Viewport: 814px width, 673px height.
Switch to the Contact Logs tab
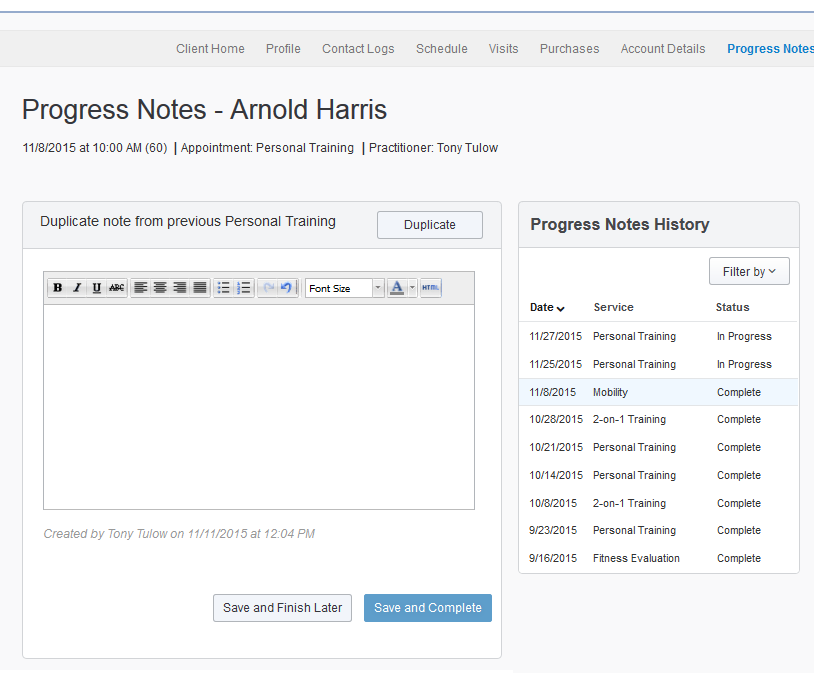click(358, 49)
